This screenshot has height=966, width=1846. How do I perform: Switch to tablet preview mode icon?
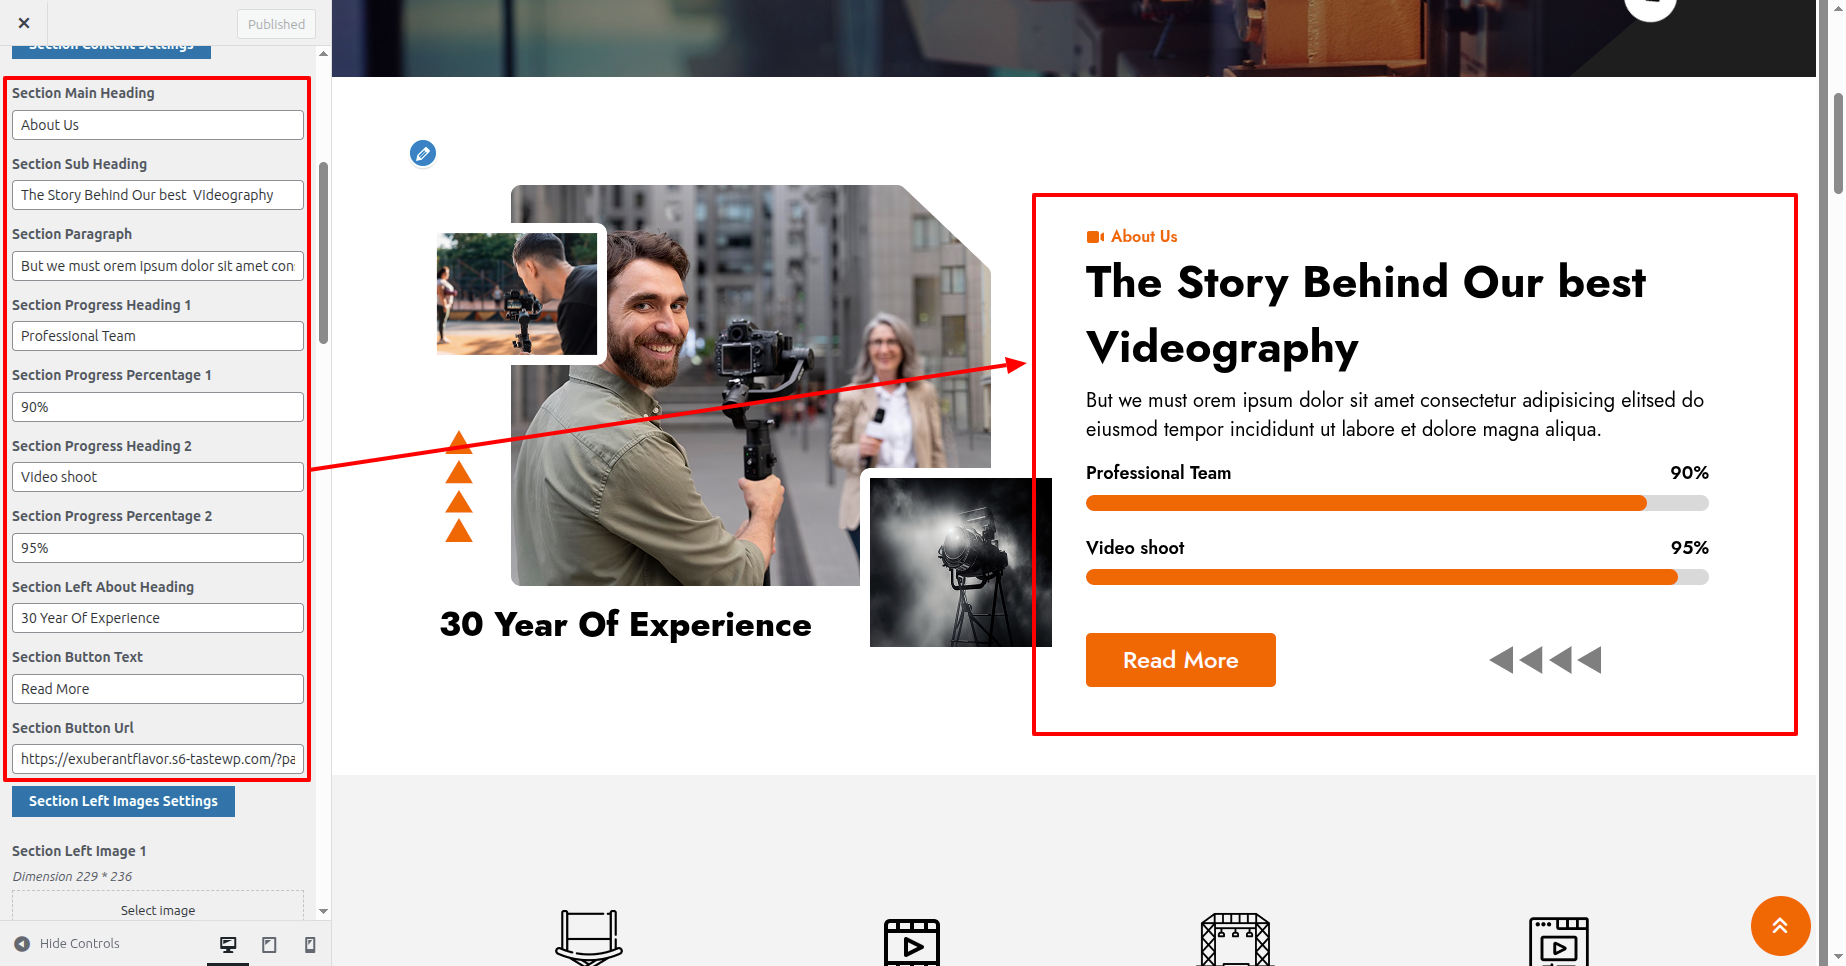pyautogui.click(x=269, y=945)
